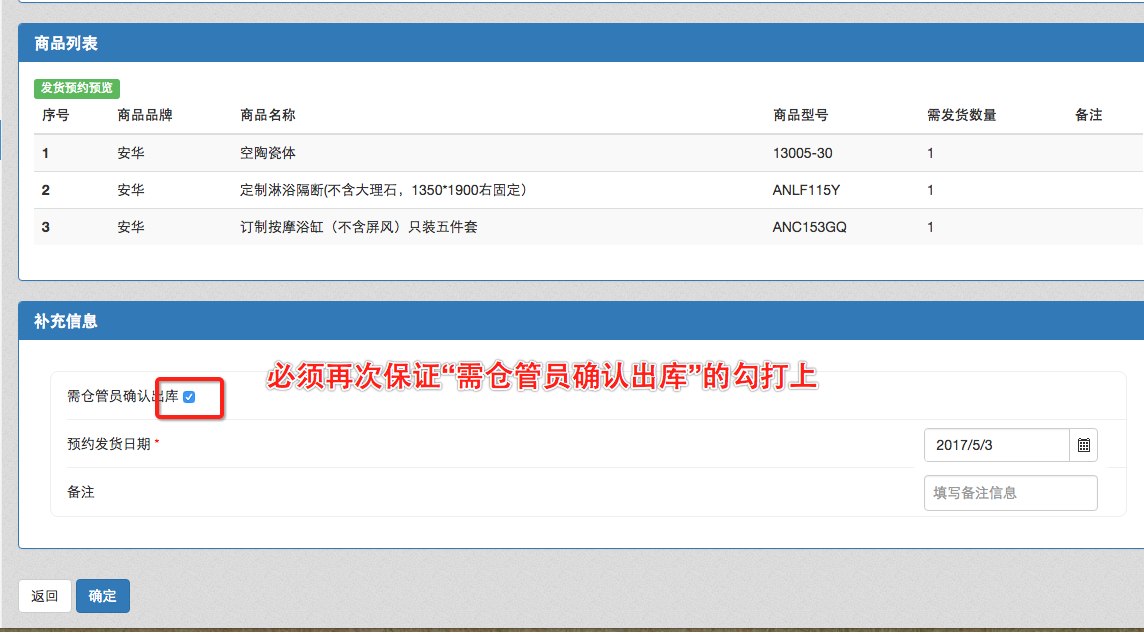The image size is (1144, 633).
Task: Open the calendar picker icon beside 2017/5/3
Action: point(1083,445)
